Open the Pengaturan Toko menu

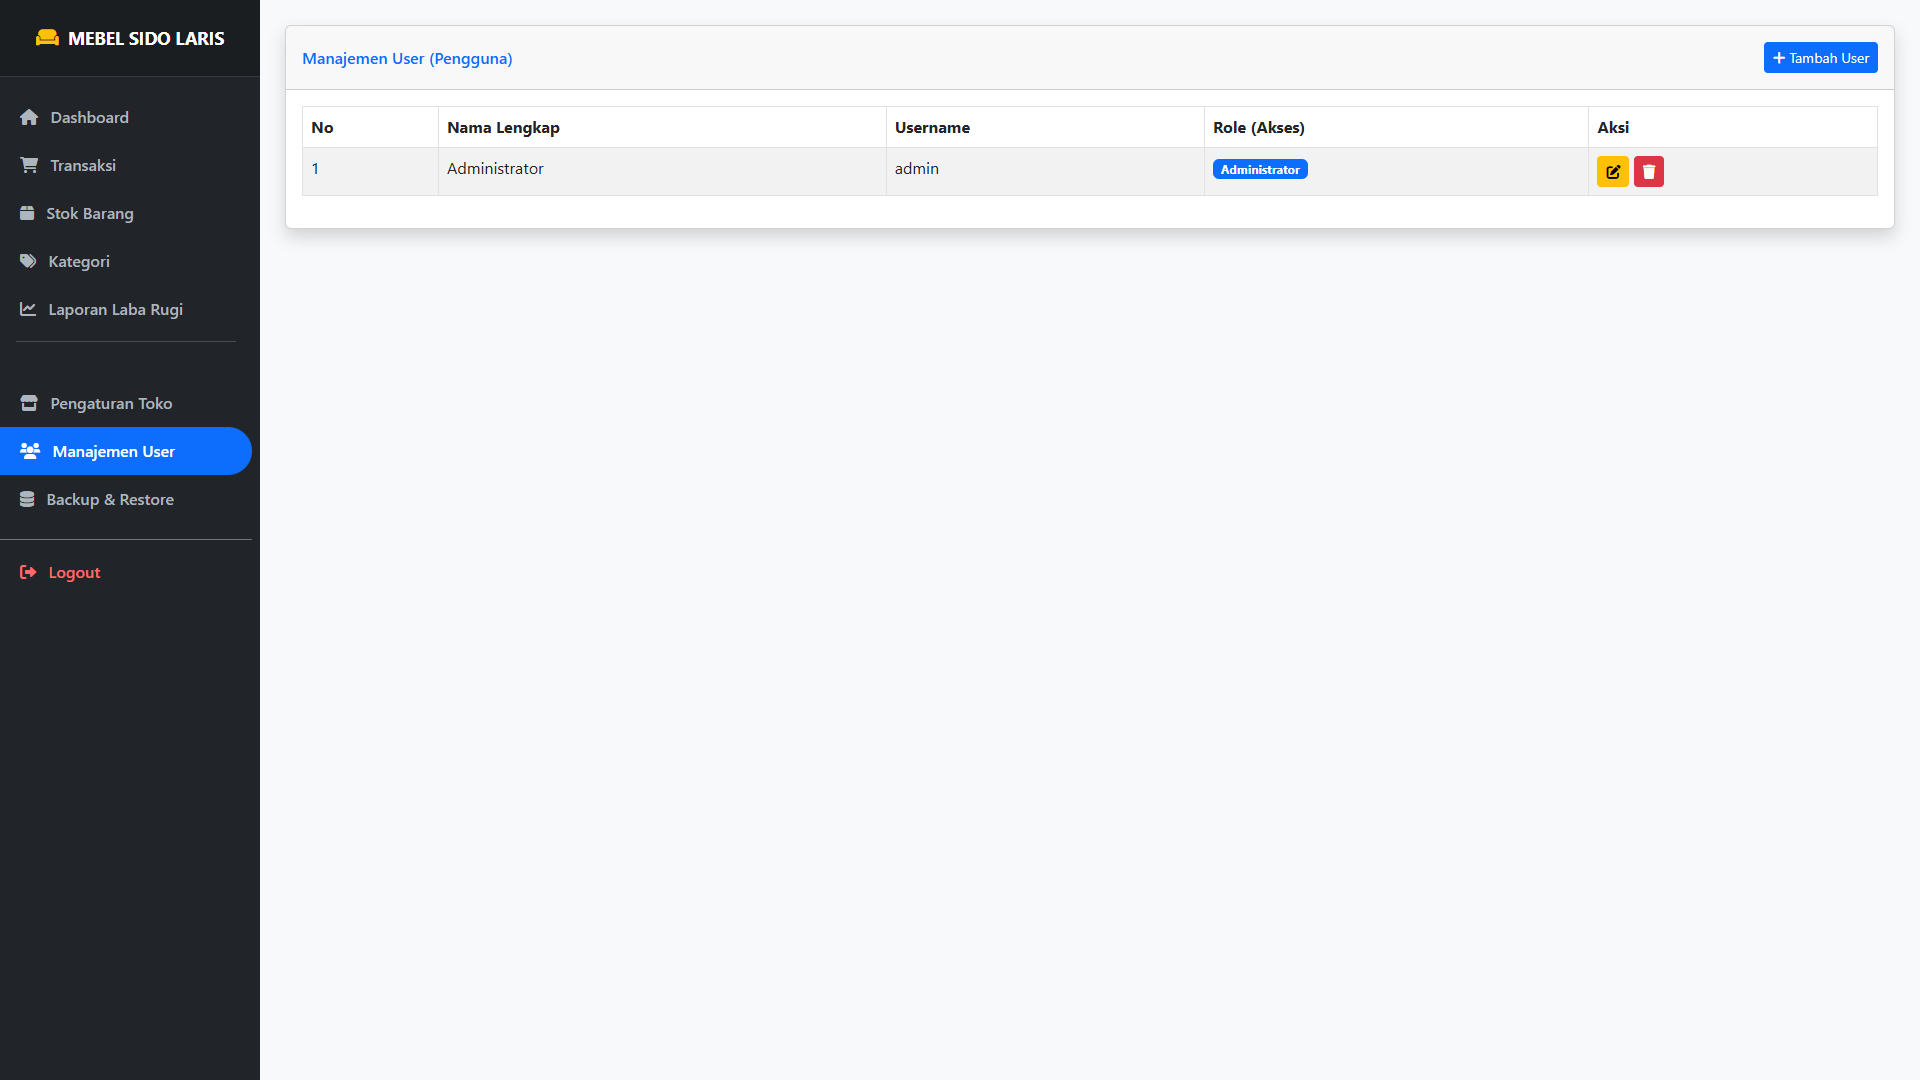point(111,404)
